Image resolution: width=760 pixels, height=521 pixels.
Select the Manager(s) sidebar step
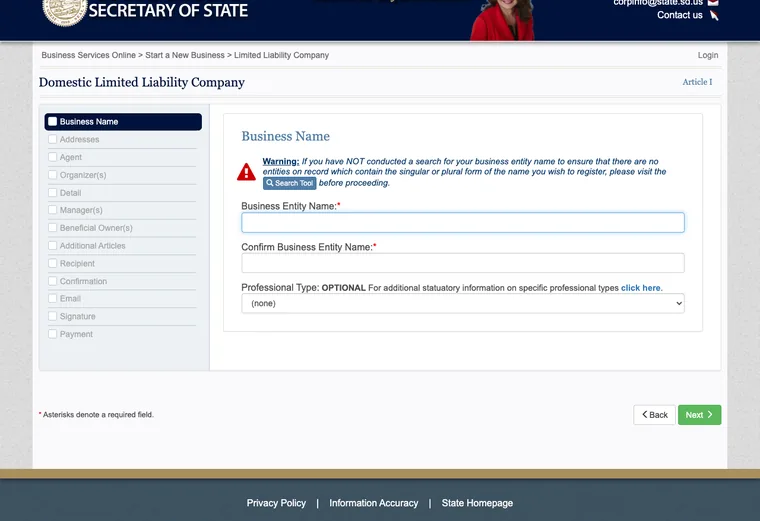[x=123, y=210]
